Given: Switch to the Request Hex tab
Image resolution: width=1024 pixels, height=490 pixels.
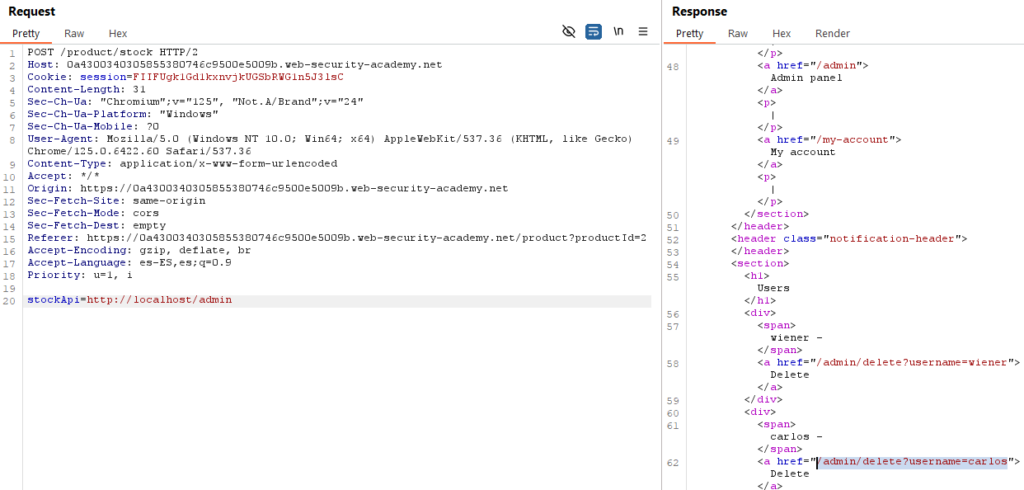Looking at the screenshot, I should point(118,33).
